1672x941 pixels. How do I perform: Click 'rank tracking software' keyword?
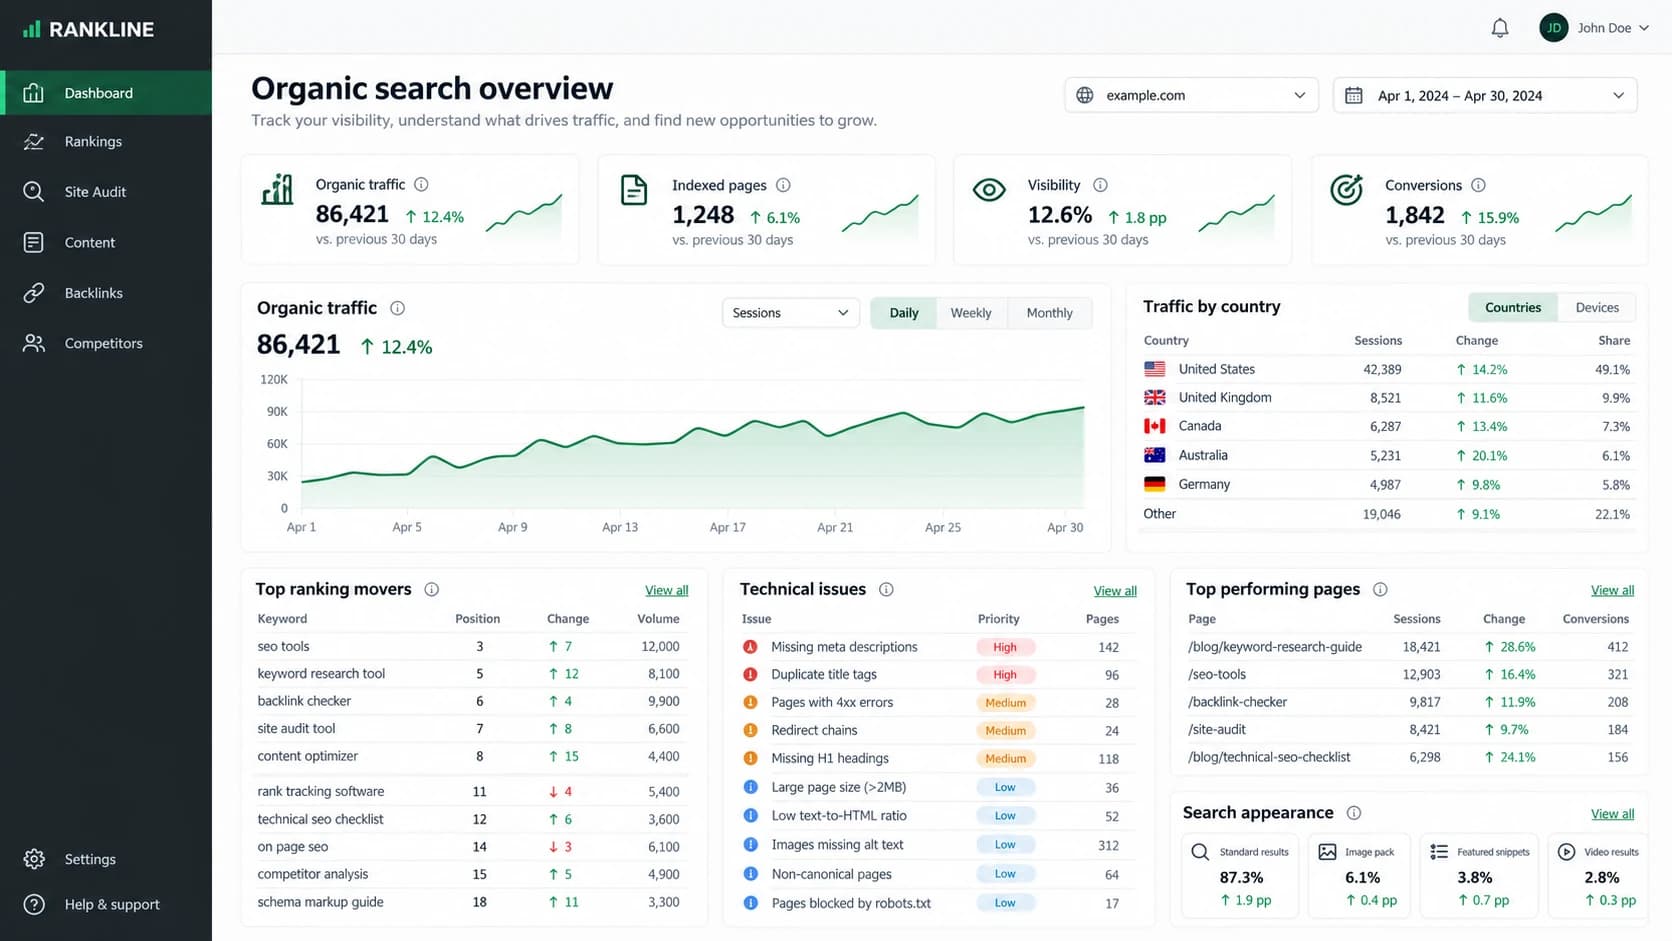320,791
